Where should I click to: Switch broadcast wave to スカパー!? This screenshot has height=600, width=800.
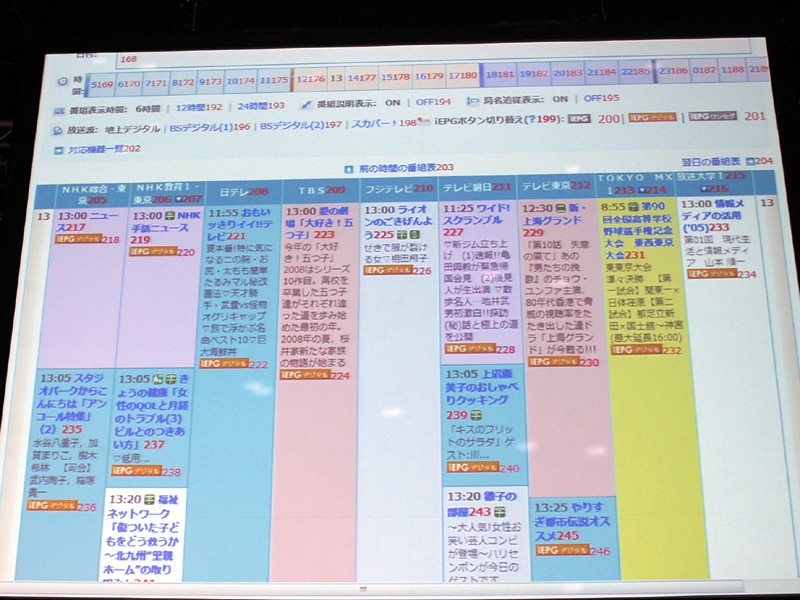point(374,123)
